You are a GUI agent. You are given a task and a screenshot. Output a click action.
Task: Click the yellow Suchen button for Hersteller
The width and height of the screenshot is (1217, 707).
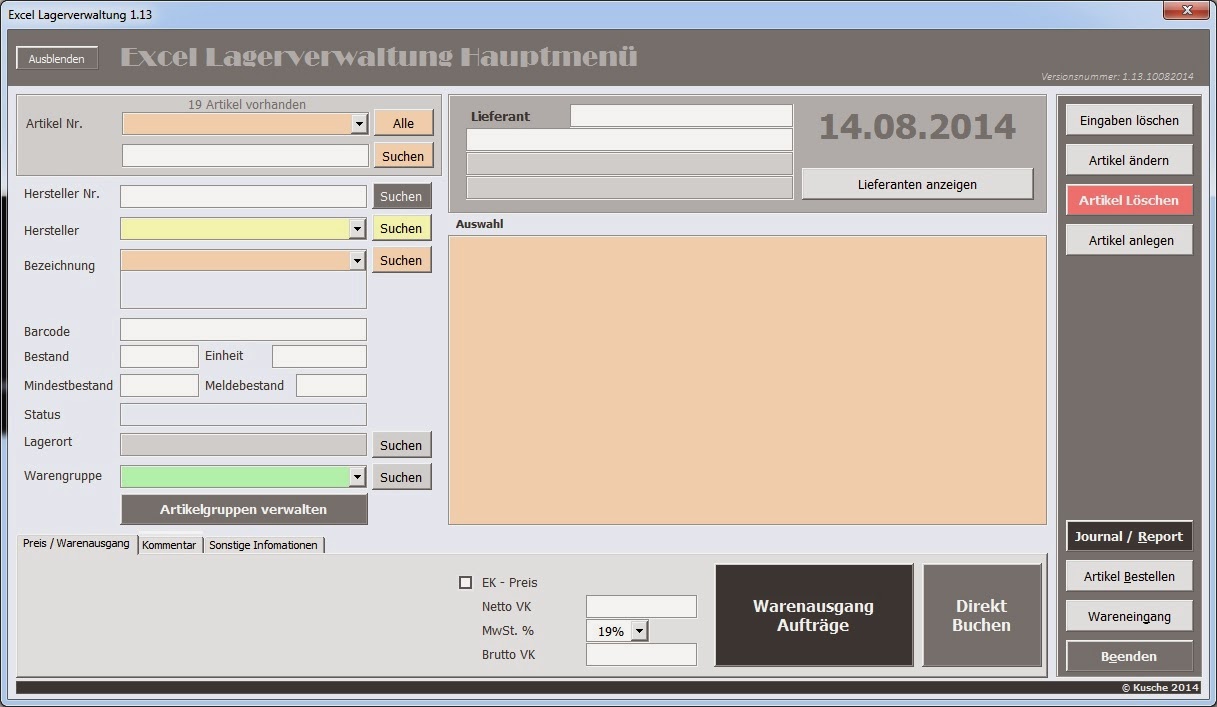[x=401, y=228]
